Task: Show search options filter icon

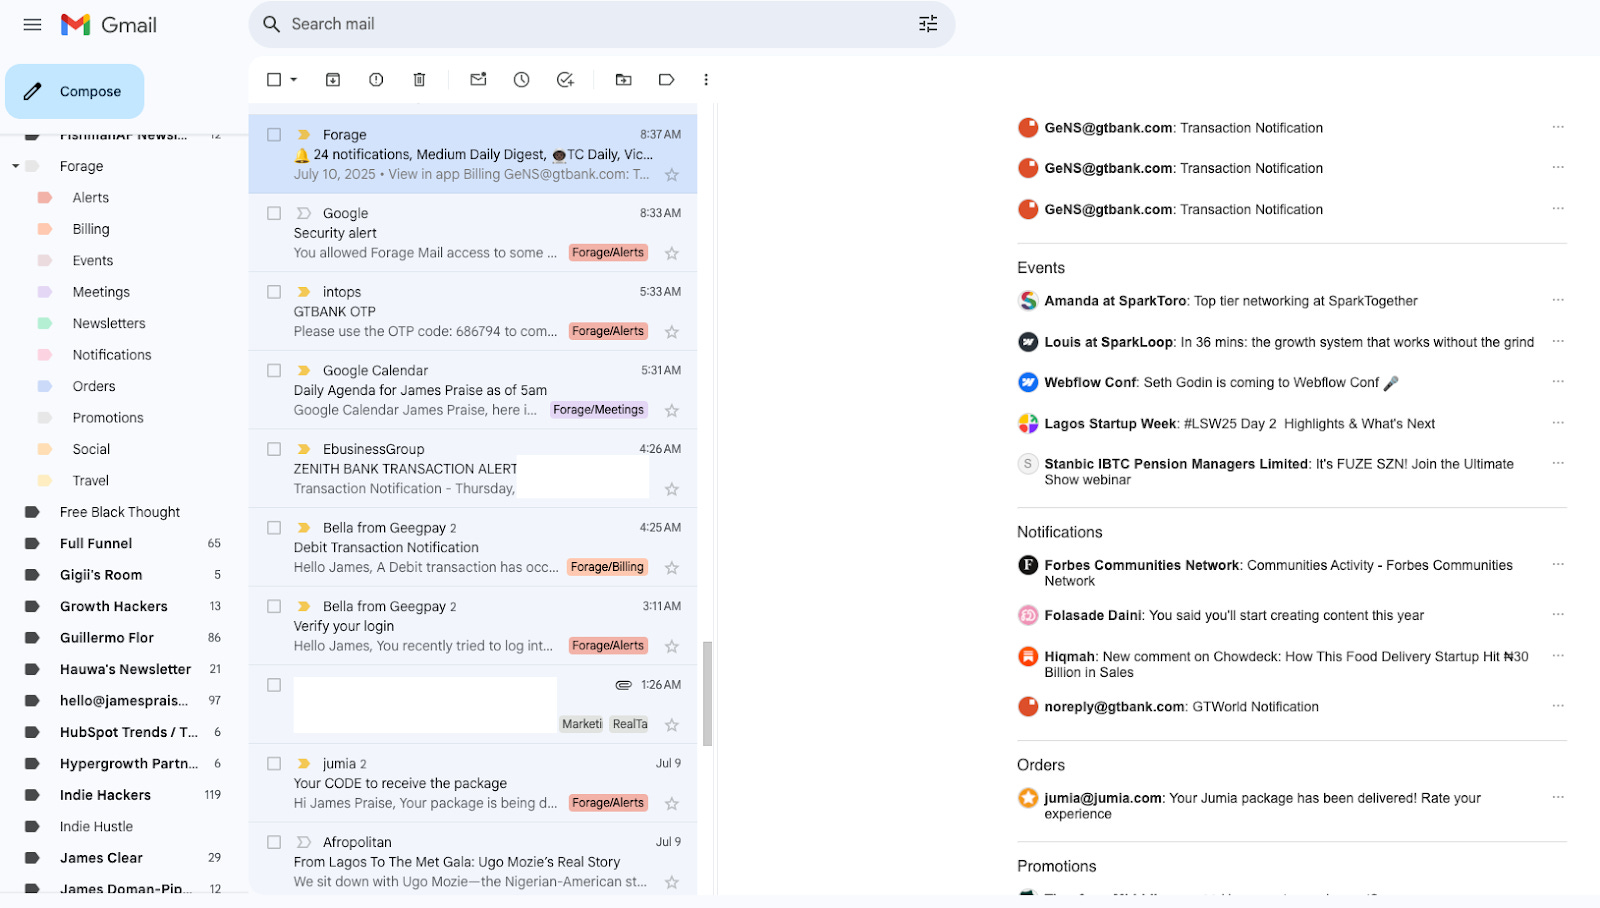Action: pos(928,24)
